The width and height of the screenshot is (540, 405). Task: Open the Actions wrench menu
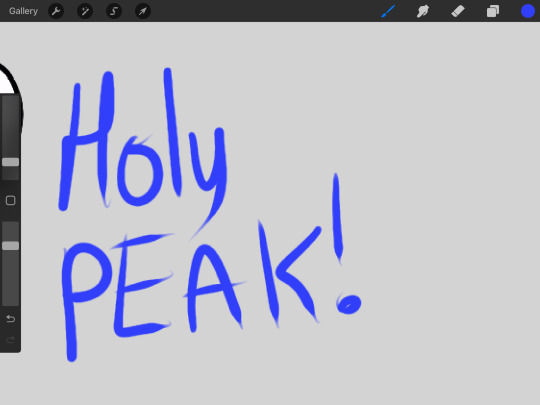pyautogui.click(x=56, y=11)
